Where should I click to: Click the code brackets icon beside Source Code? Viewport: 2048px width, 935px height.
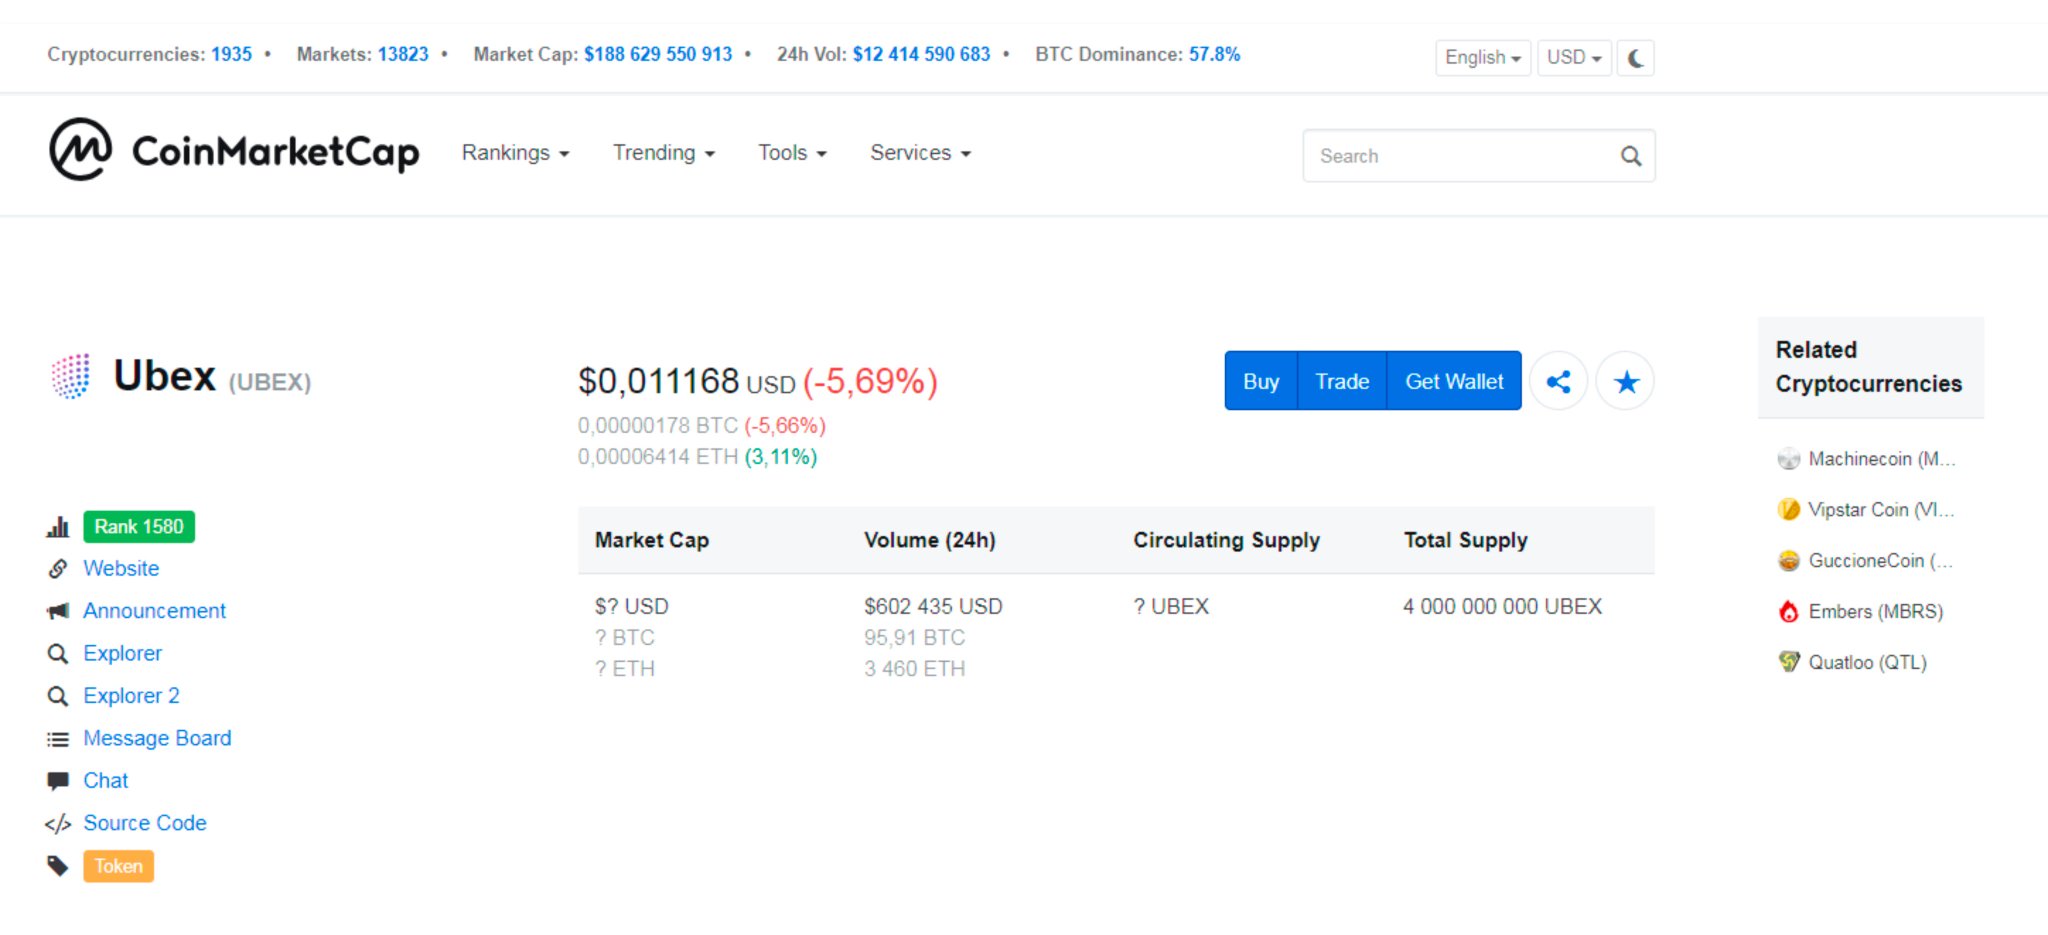pyautogui.click(x=58, y=824)
